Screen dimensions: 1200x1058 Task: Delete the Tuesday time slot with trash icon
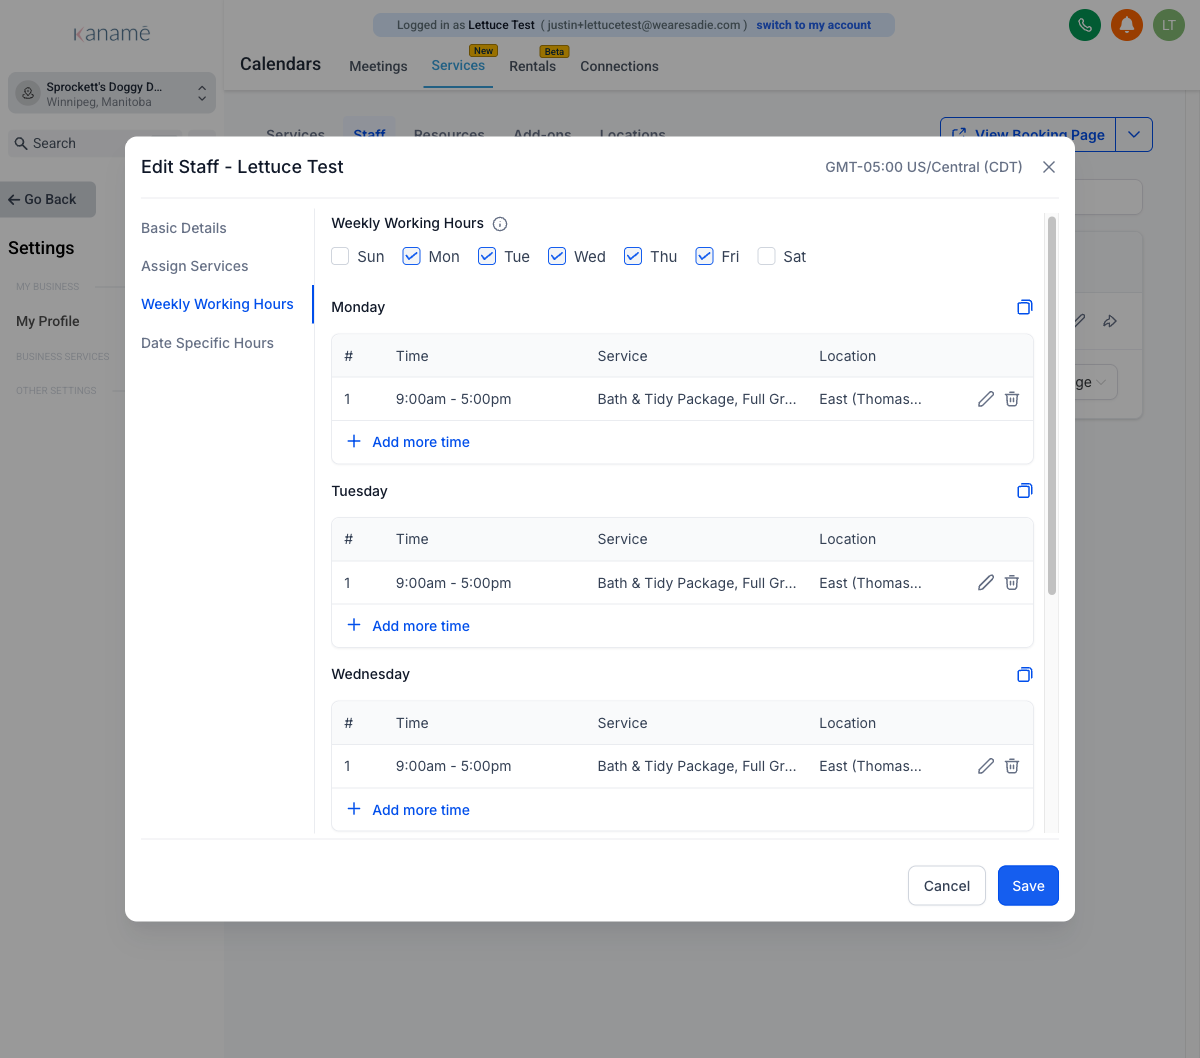click(x=1012, y=582)
